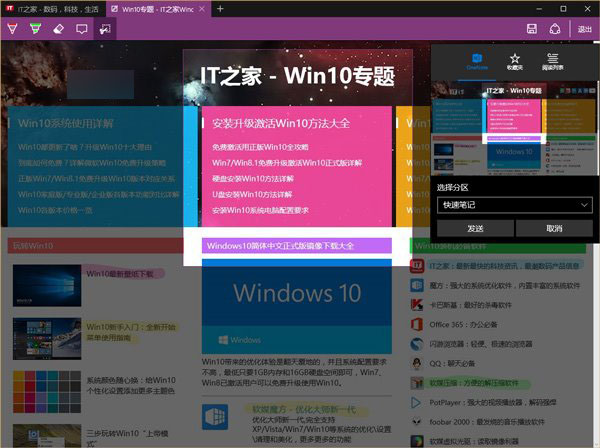
Task: Click the 闪游浏览器 browser icon
Action: click(x=417, y=344)
